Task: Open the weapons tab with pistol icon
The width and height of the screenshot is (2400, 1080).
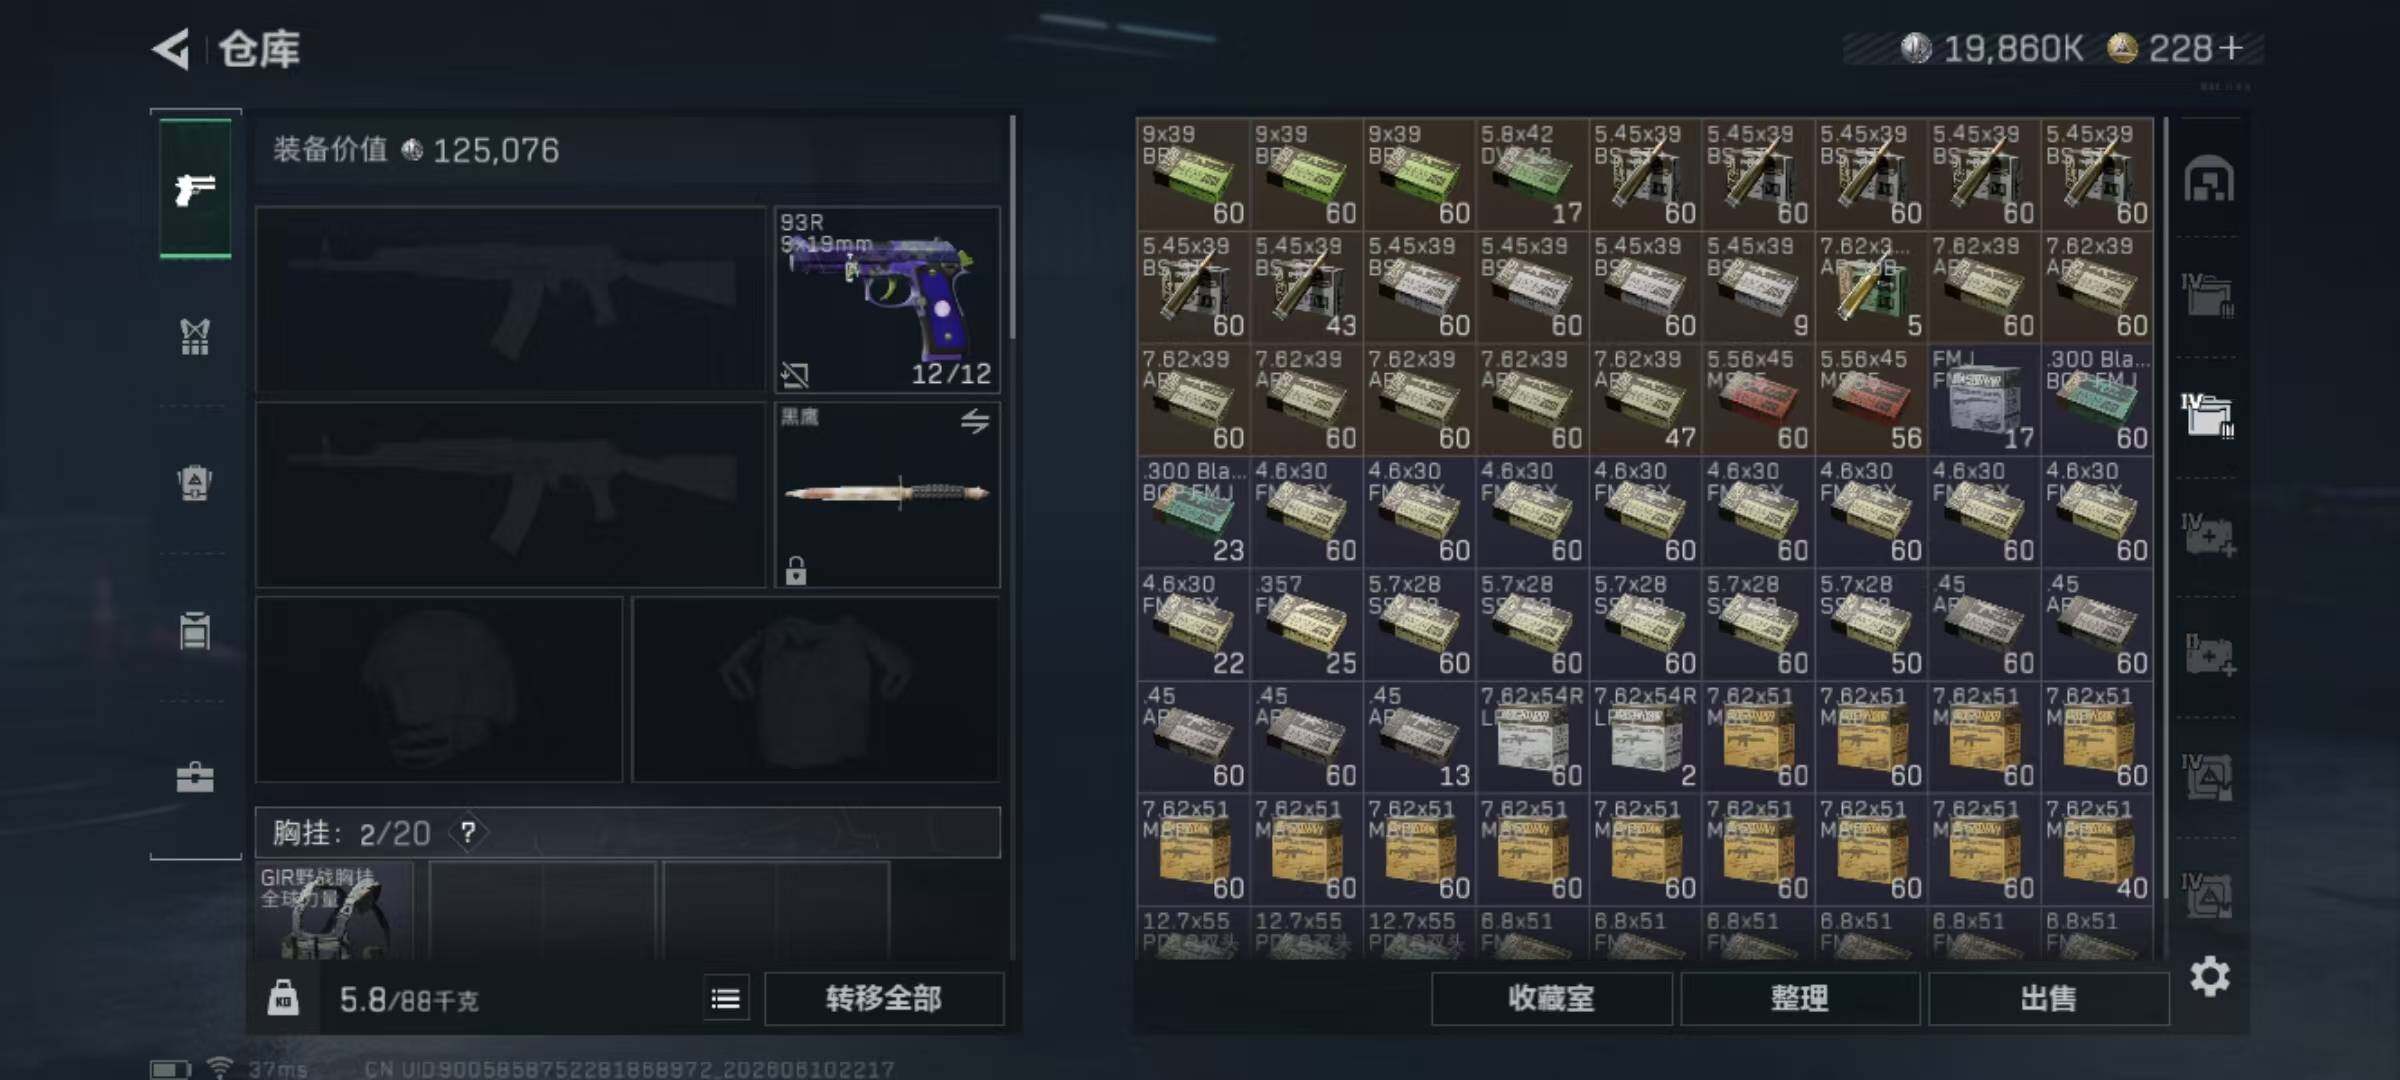Action: tap(195, 189)
